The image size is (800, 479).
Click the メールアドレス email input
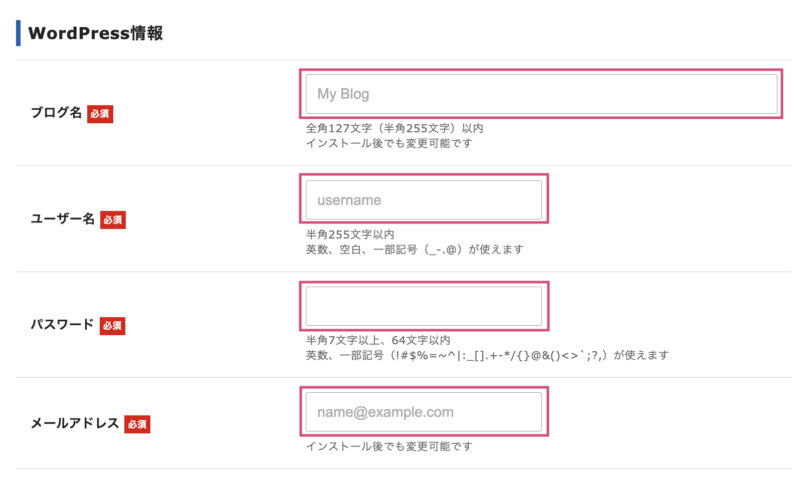424,412
